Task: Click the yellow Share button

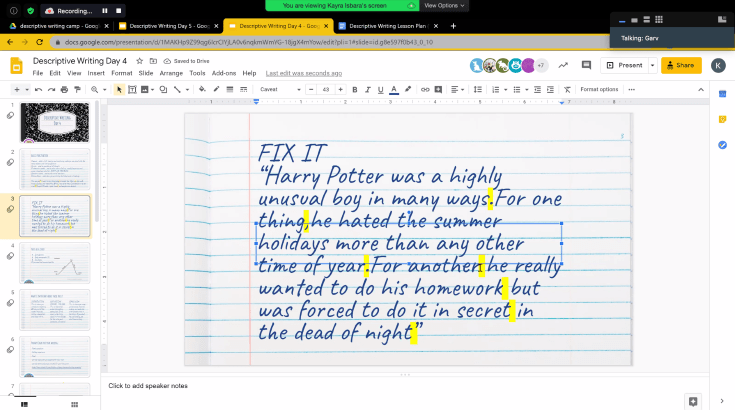Action: click(x=679, y=65)
